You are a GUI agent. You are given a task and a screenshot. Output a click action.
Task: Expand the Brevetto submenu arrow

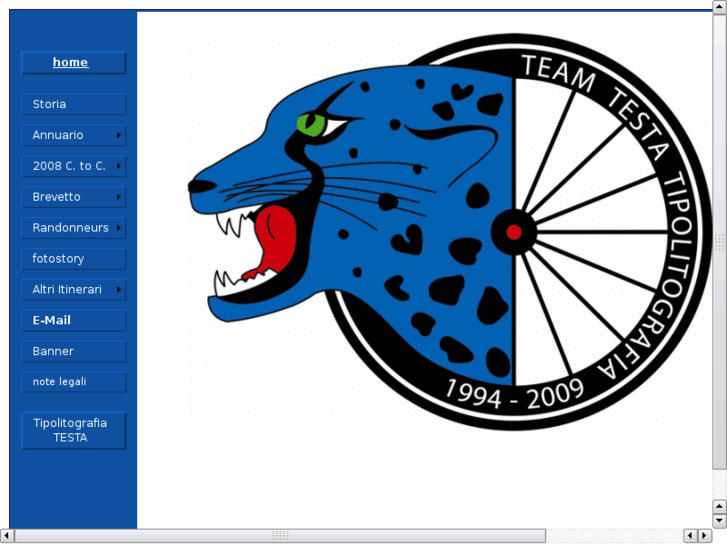tap(119, 197)
